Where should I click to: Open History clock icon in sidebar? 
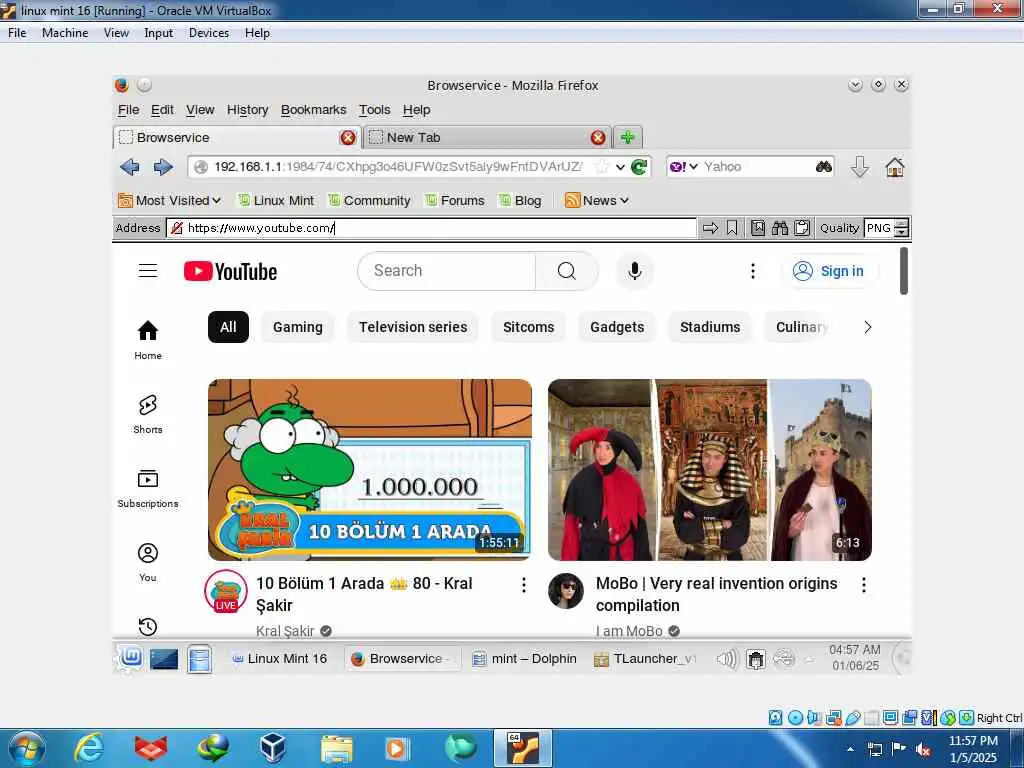coord(148,627)
